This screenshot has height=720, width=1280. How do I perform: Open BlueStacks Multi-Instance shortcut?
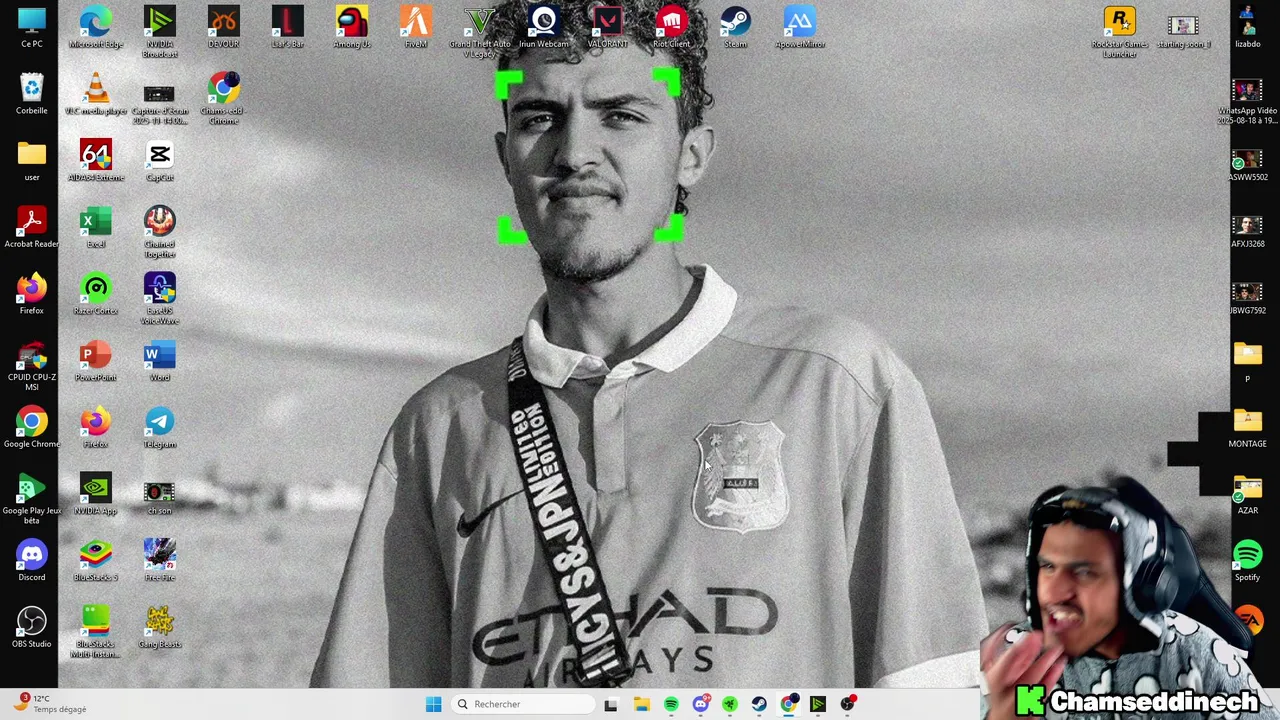point(96,632)
